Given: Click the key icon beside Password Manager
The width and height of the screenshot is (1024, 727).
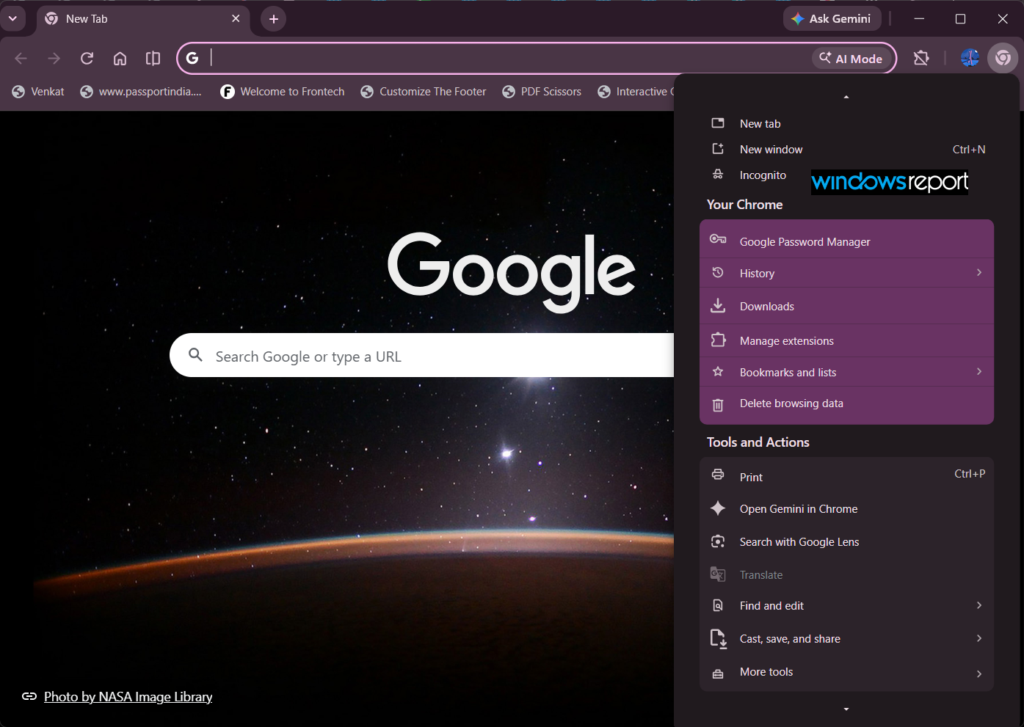Looking at the screenshot, I should pyautogui.click(x=718, y=239).
